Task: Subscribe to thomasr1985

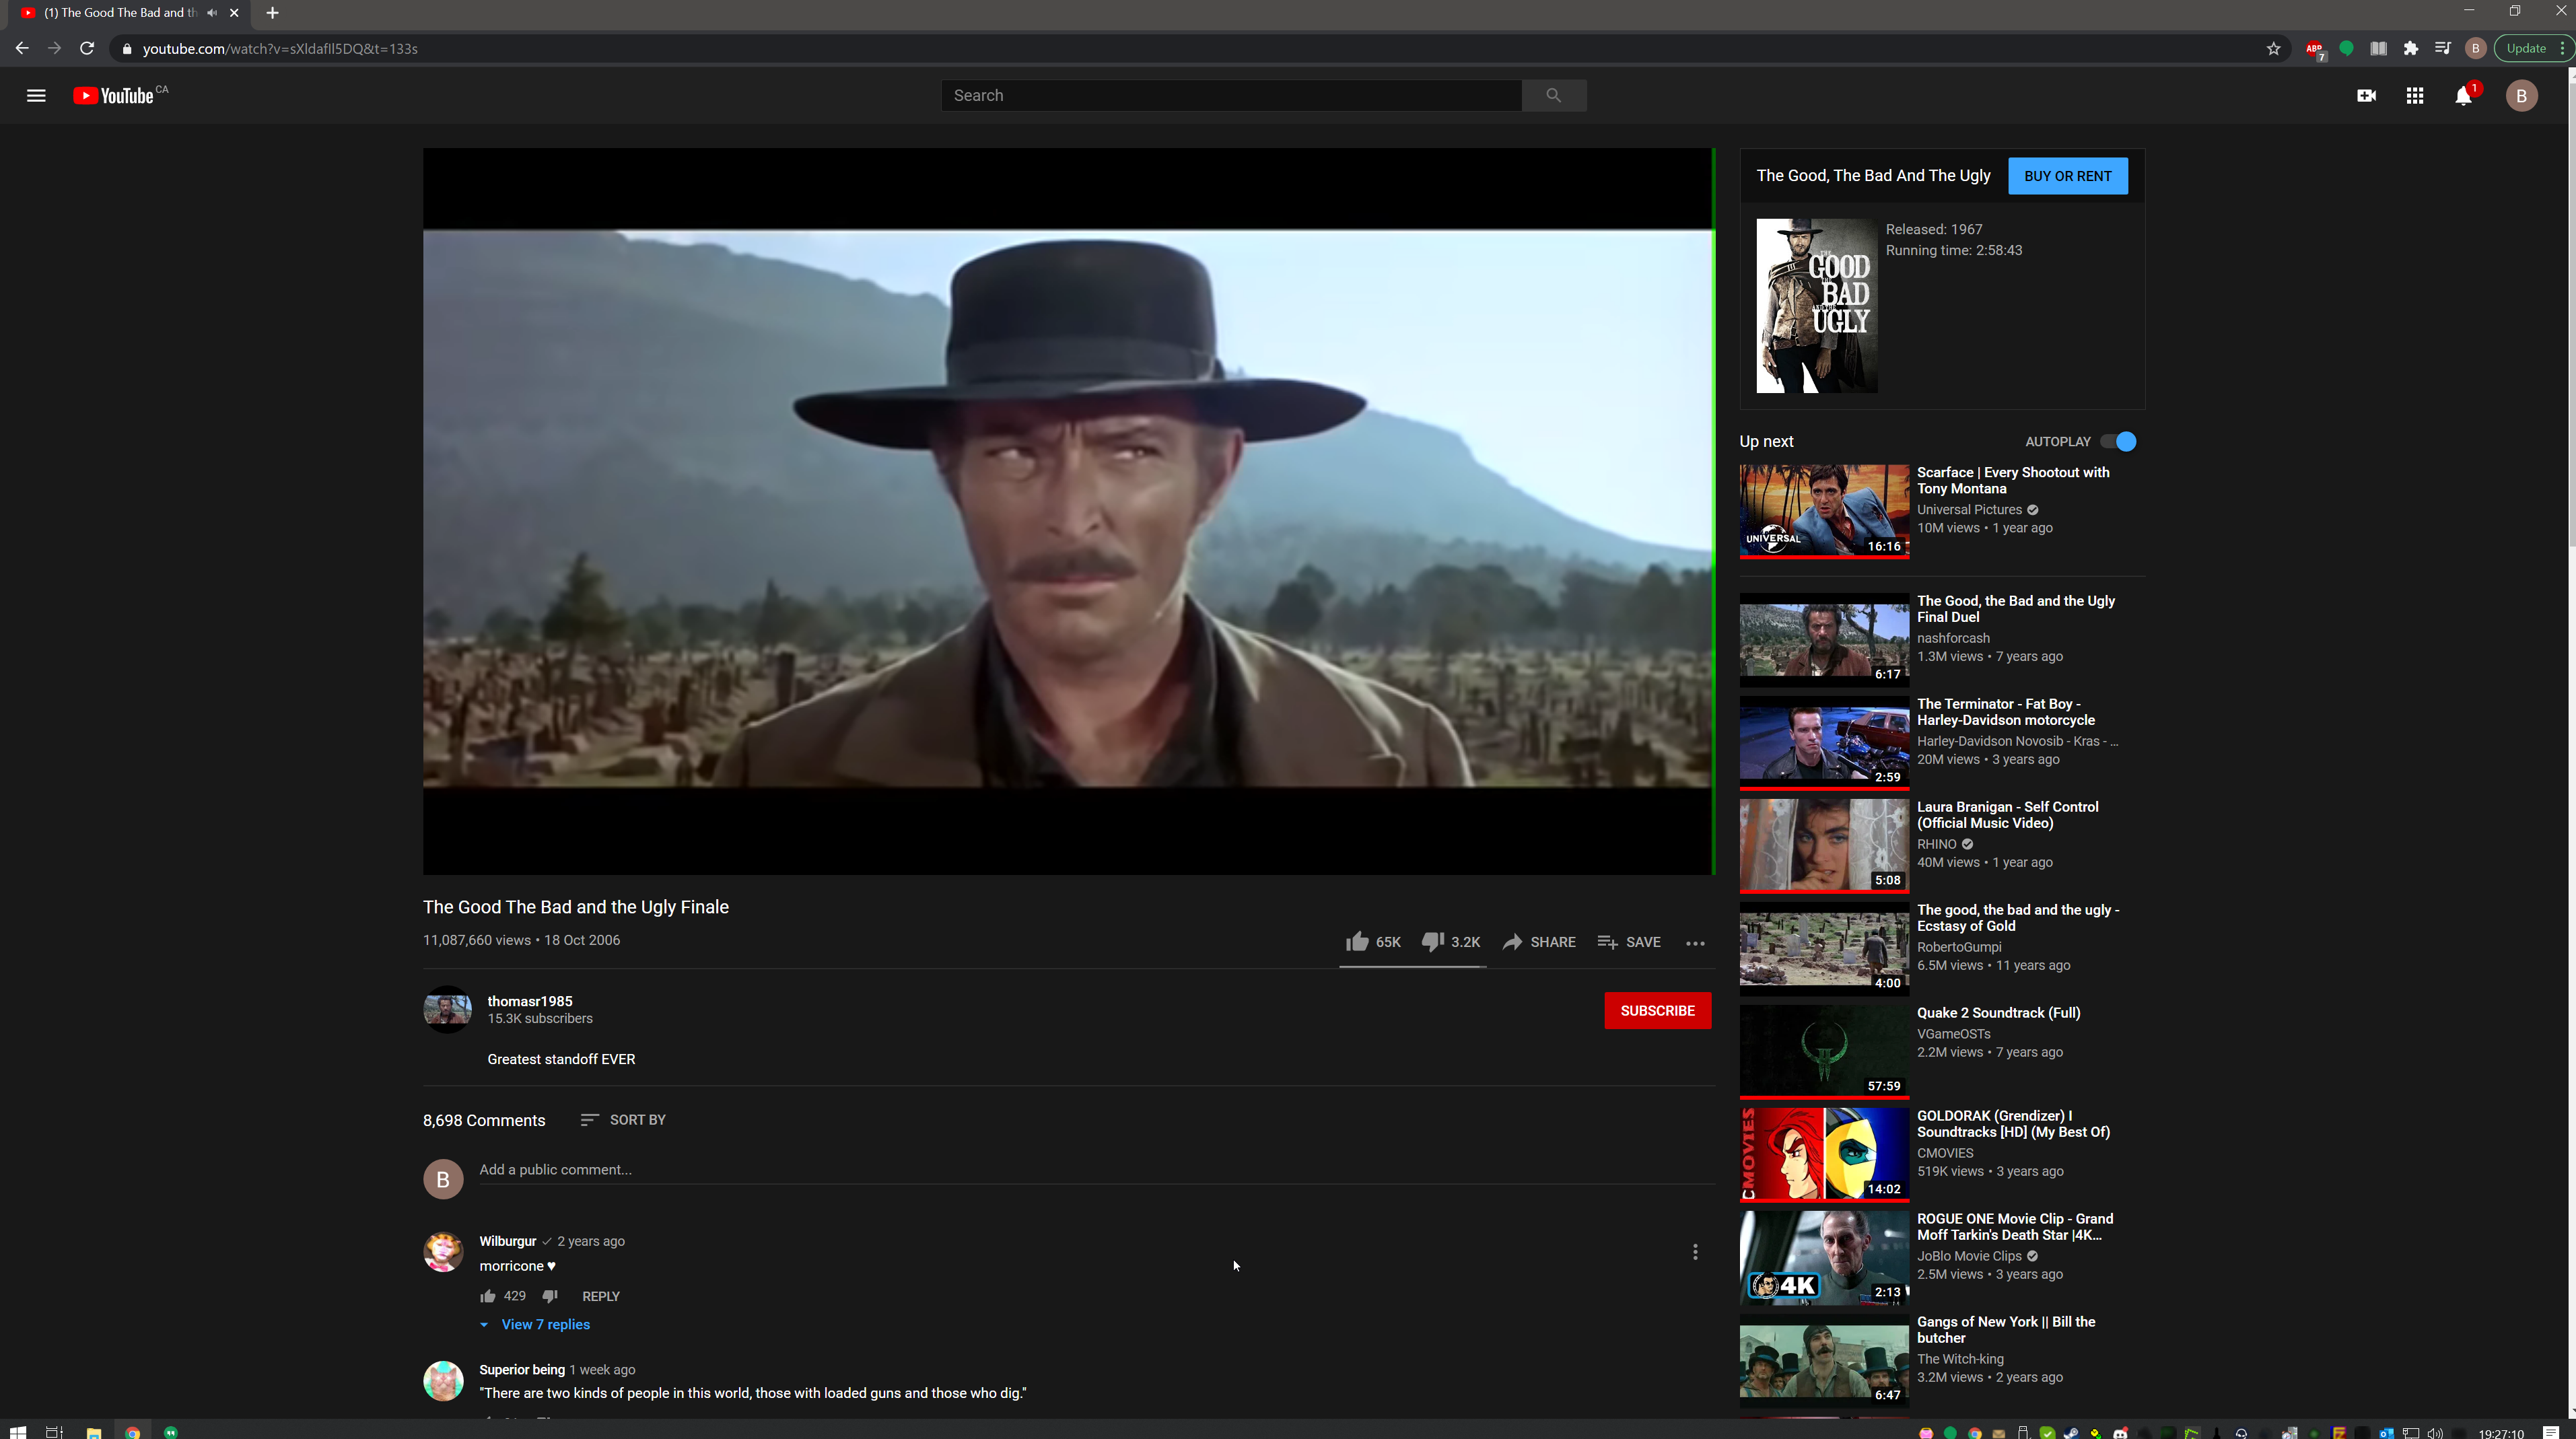Action: (x=1657, y=1010)
